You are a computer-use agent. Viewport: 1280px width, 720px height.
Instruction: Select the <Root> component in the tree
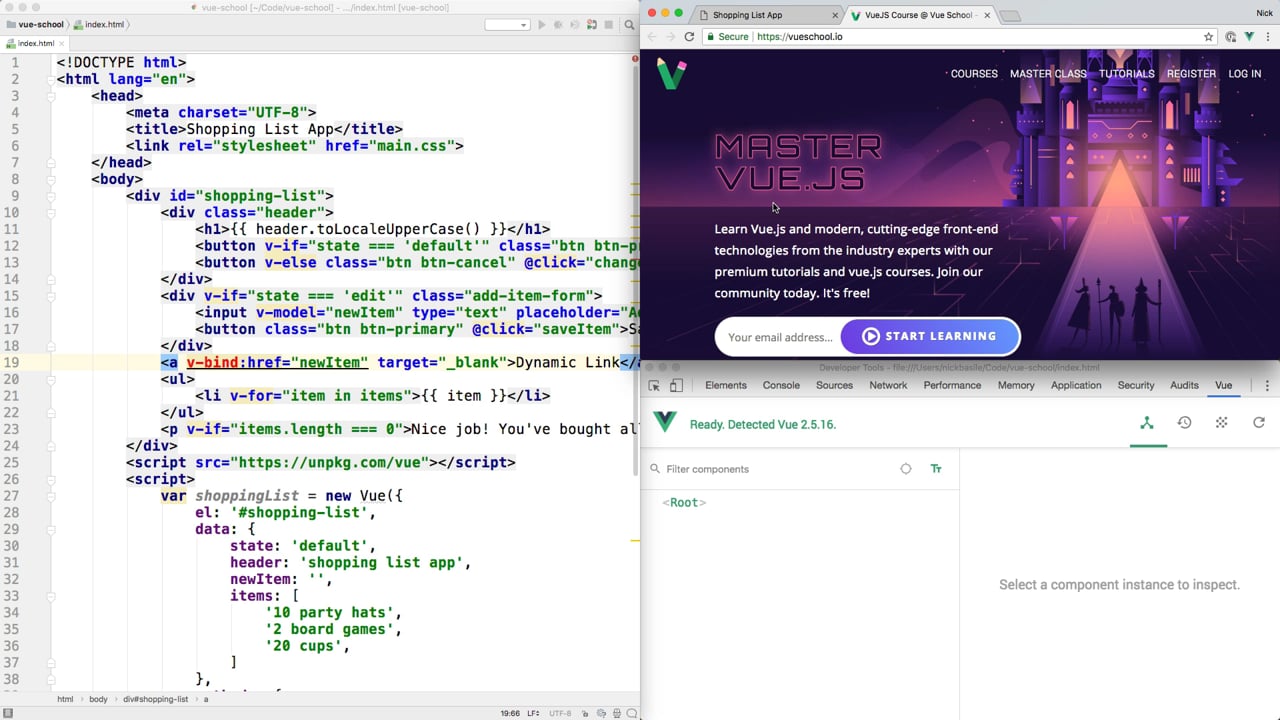[684, 502]
